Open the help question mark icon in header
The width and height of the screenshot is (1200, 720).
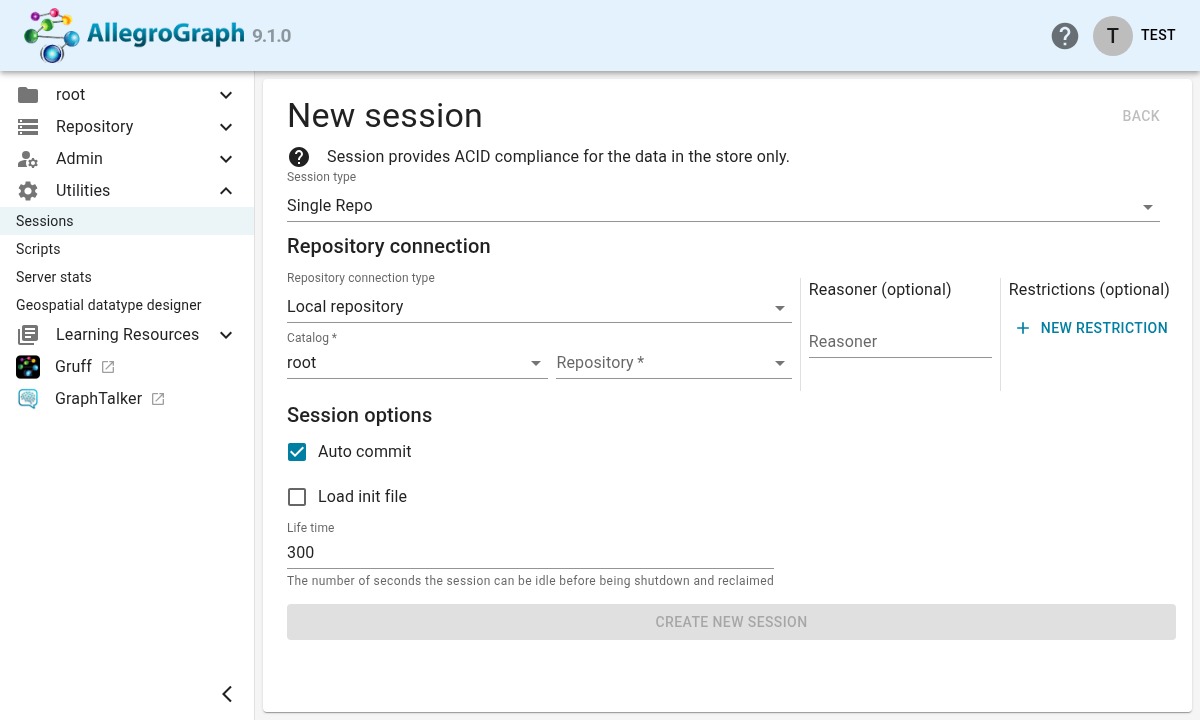1065,36
